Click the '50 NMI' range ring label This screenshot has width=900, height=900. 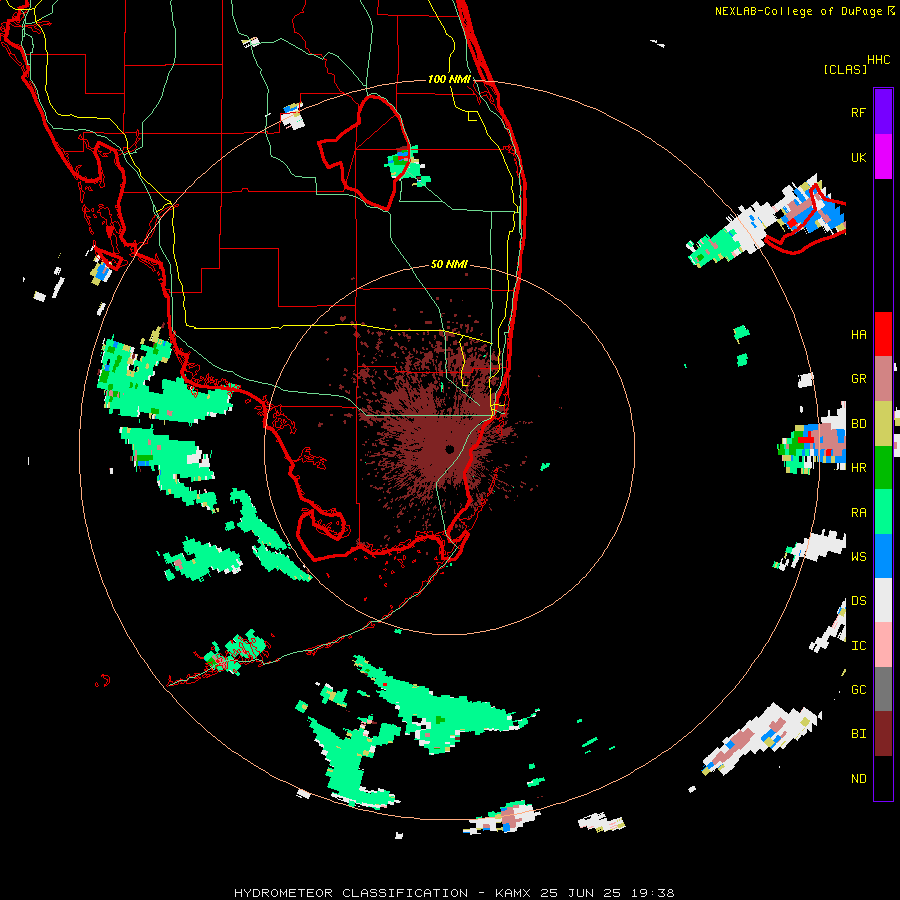[449, 265]
